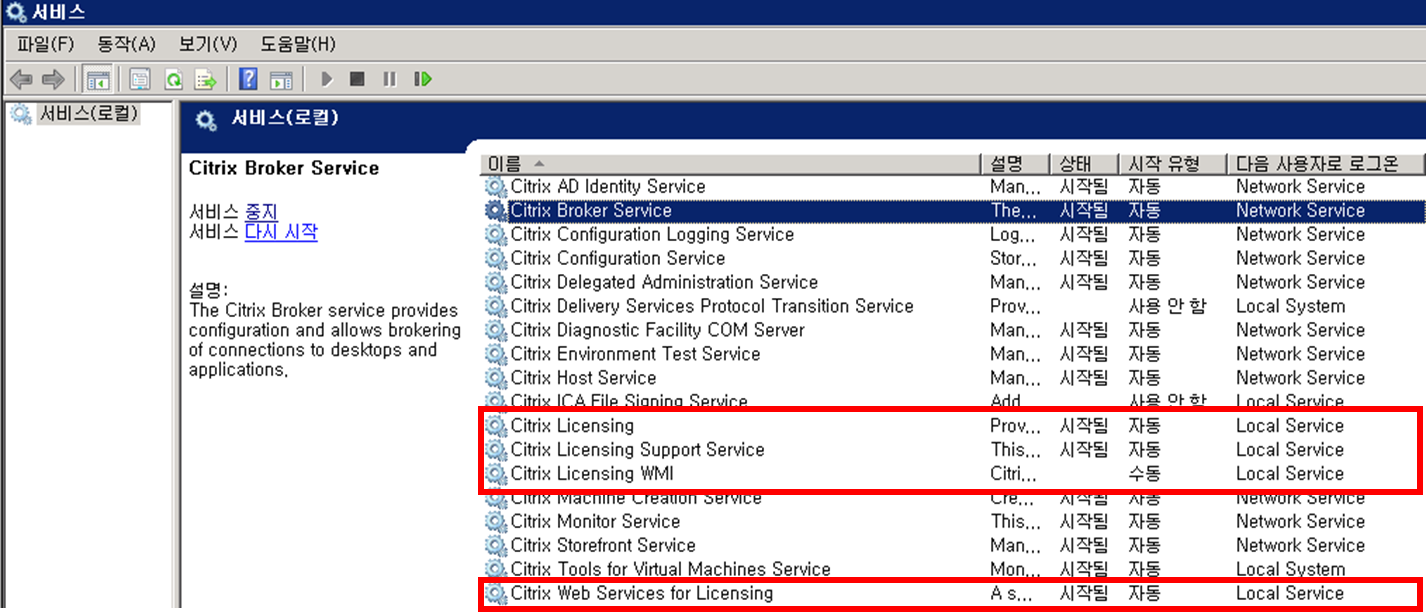Click gear icon of Citrix Broker Service
This screenshot has width=1426, height=612.
pos(495,210)
